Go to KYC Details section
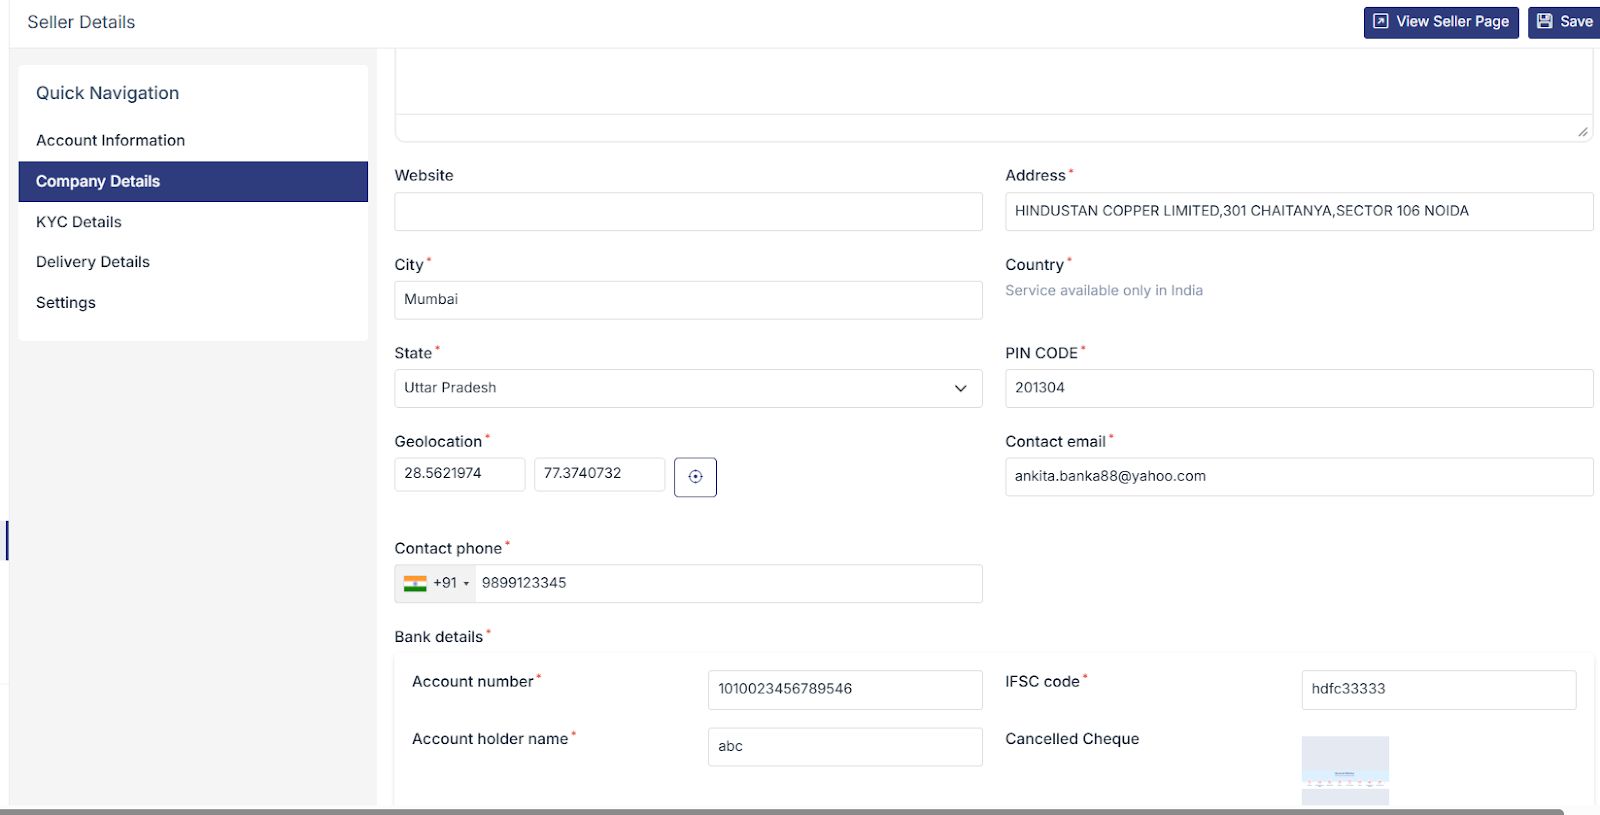1600x815 pixels. (79, 222)
